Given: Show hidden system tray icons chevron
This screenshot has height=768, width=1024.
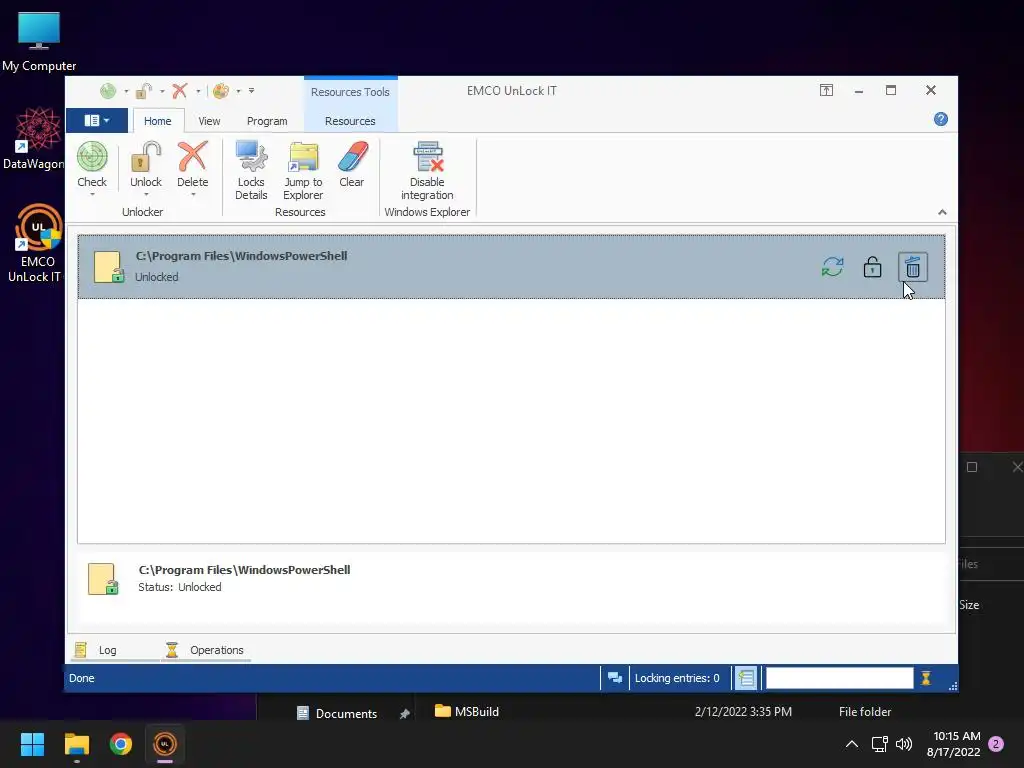Looking at the screenshot, I should tap(852, 744).
